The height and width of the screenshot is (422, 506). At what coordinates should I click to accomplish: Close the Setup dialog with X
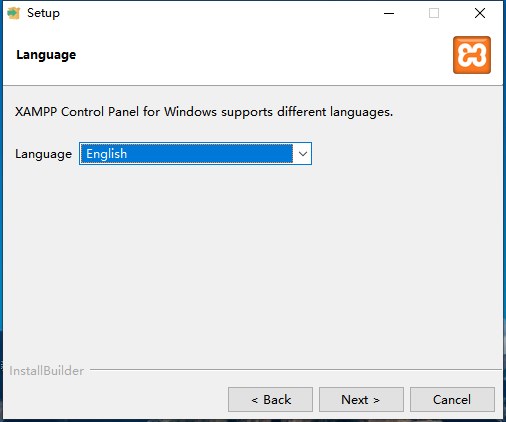click(x=480, y=13)
